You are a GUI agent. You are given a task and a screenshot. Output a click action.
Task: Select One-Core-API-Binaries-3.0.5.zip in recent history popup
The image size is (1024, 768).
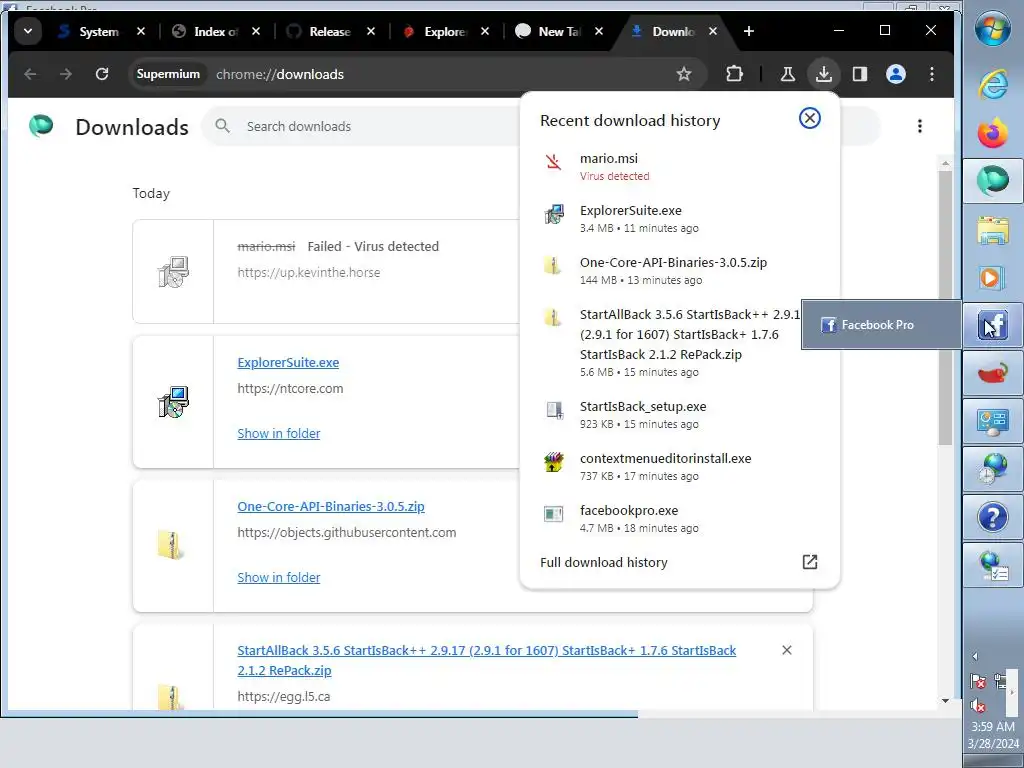(x=679, y=271)
